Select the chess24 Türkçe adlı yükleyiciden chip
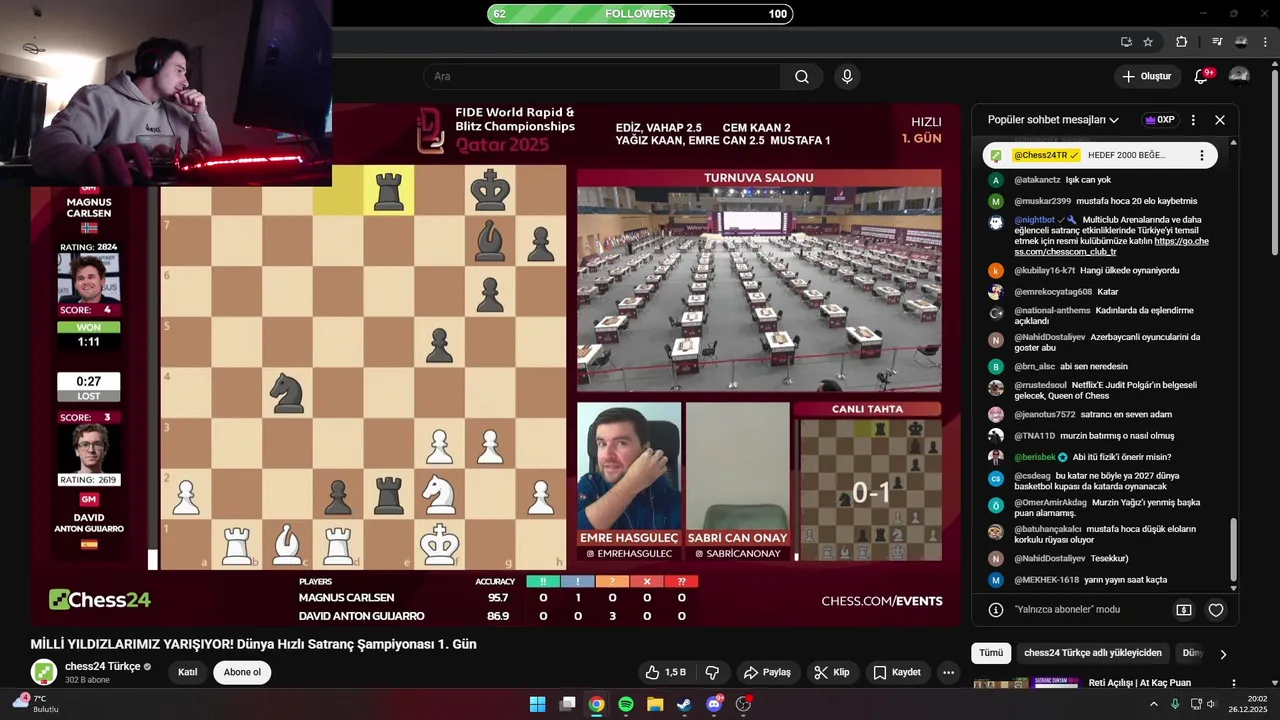Image resolution: width=1280 pixels, height=720 pixels. [x=1093, y=653]
